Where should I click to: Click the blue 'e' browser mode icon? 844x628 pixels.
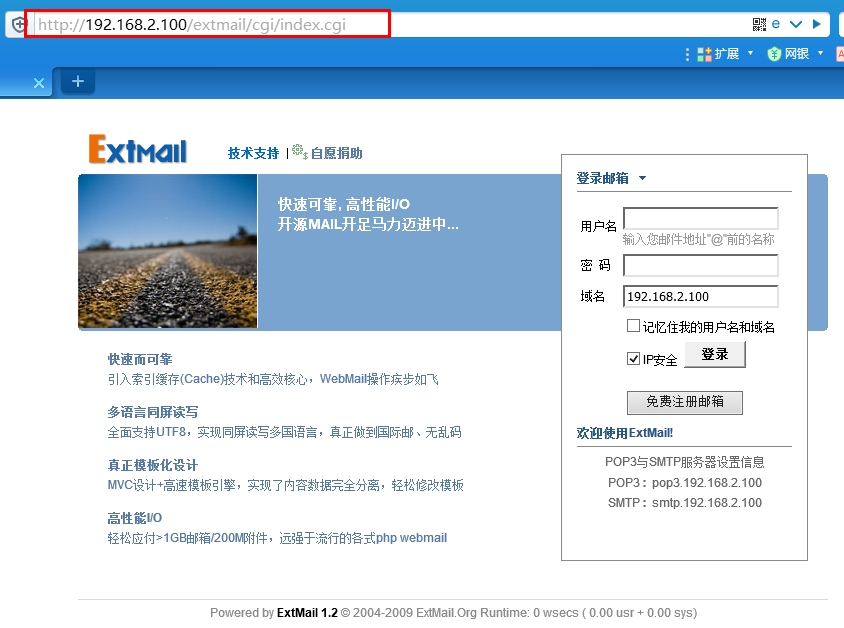776,24
